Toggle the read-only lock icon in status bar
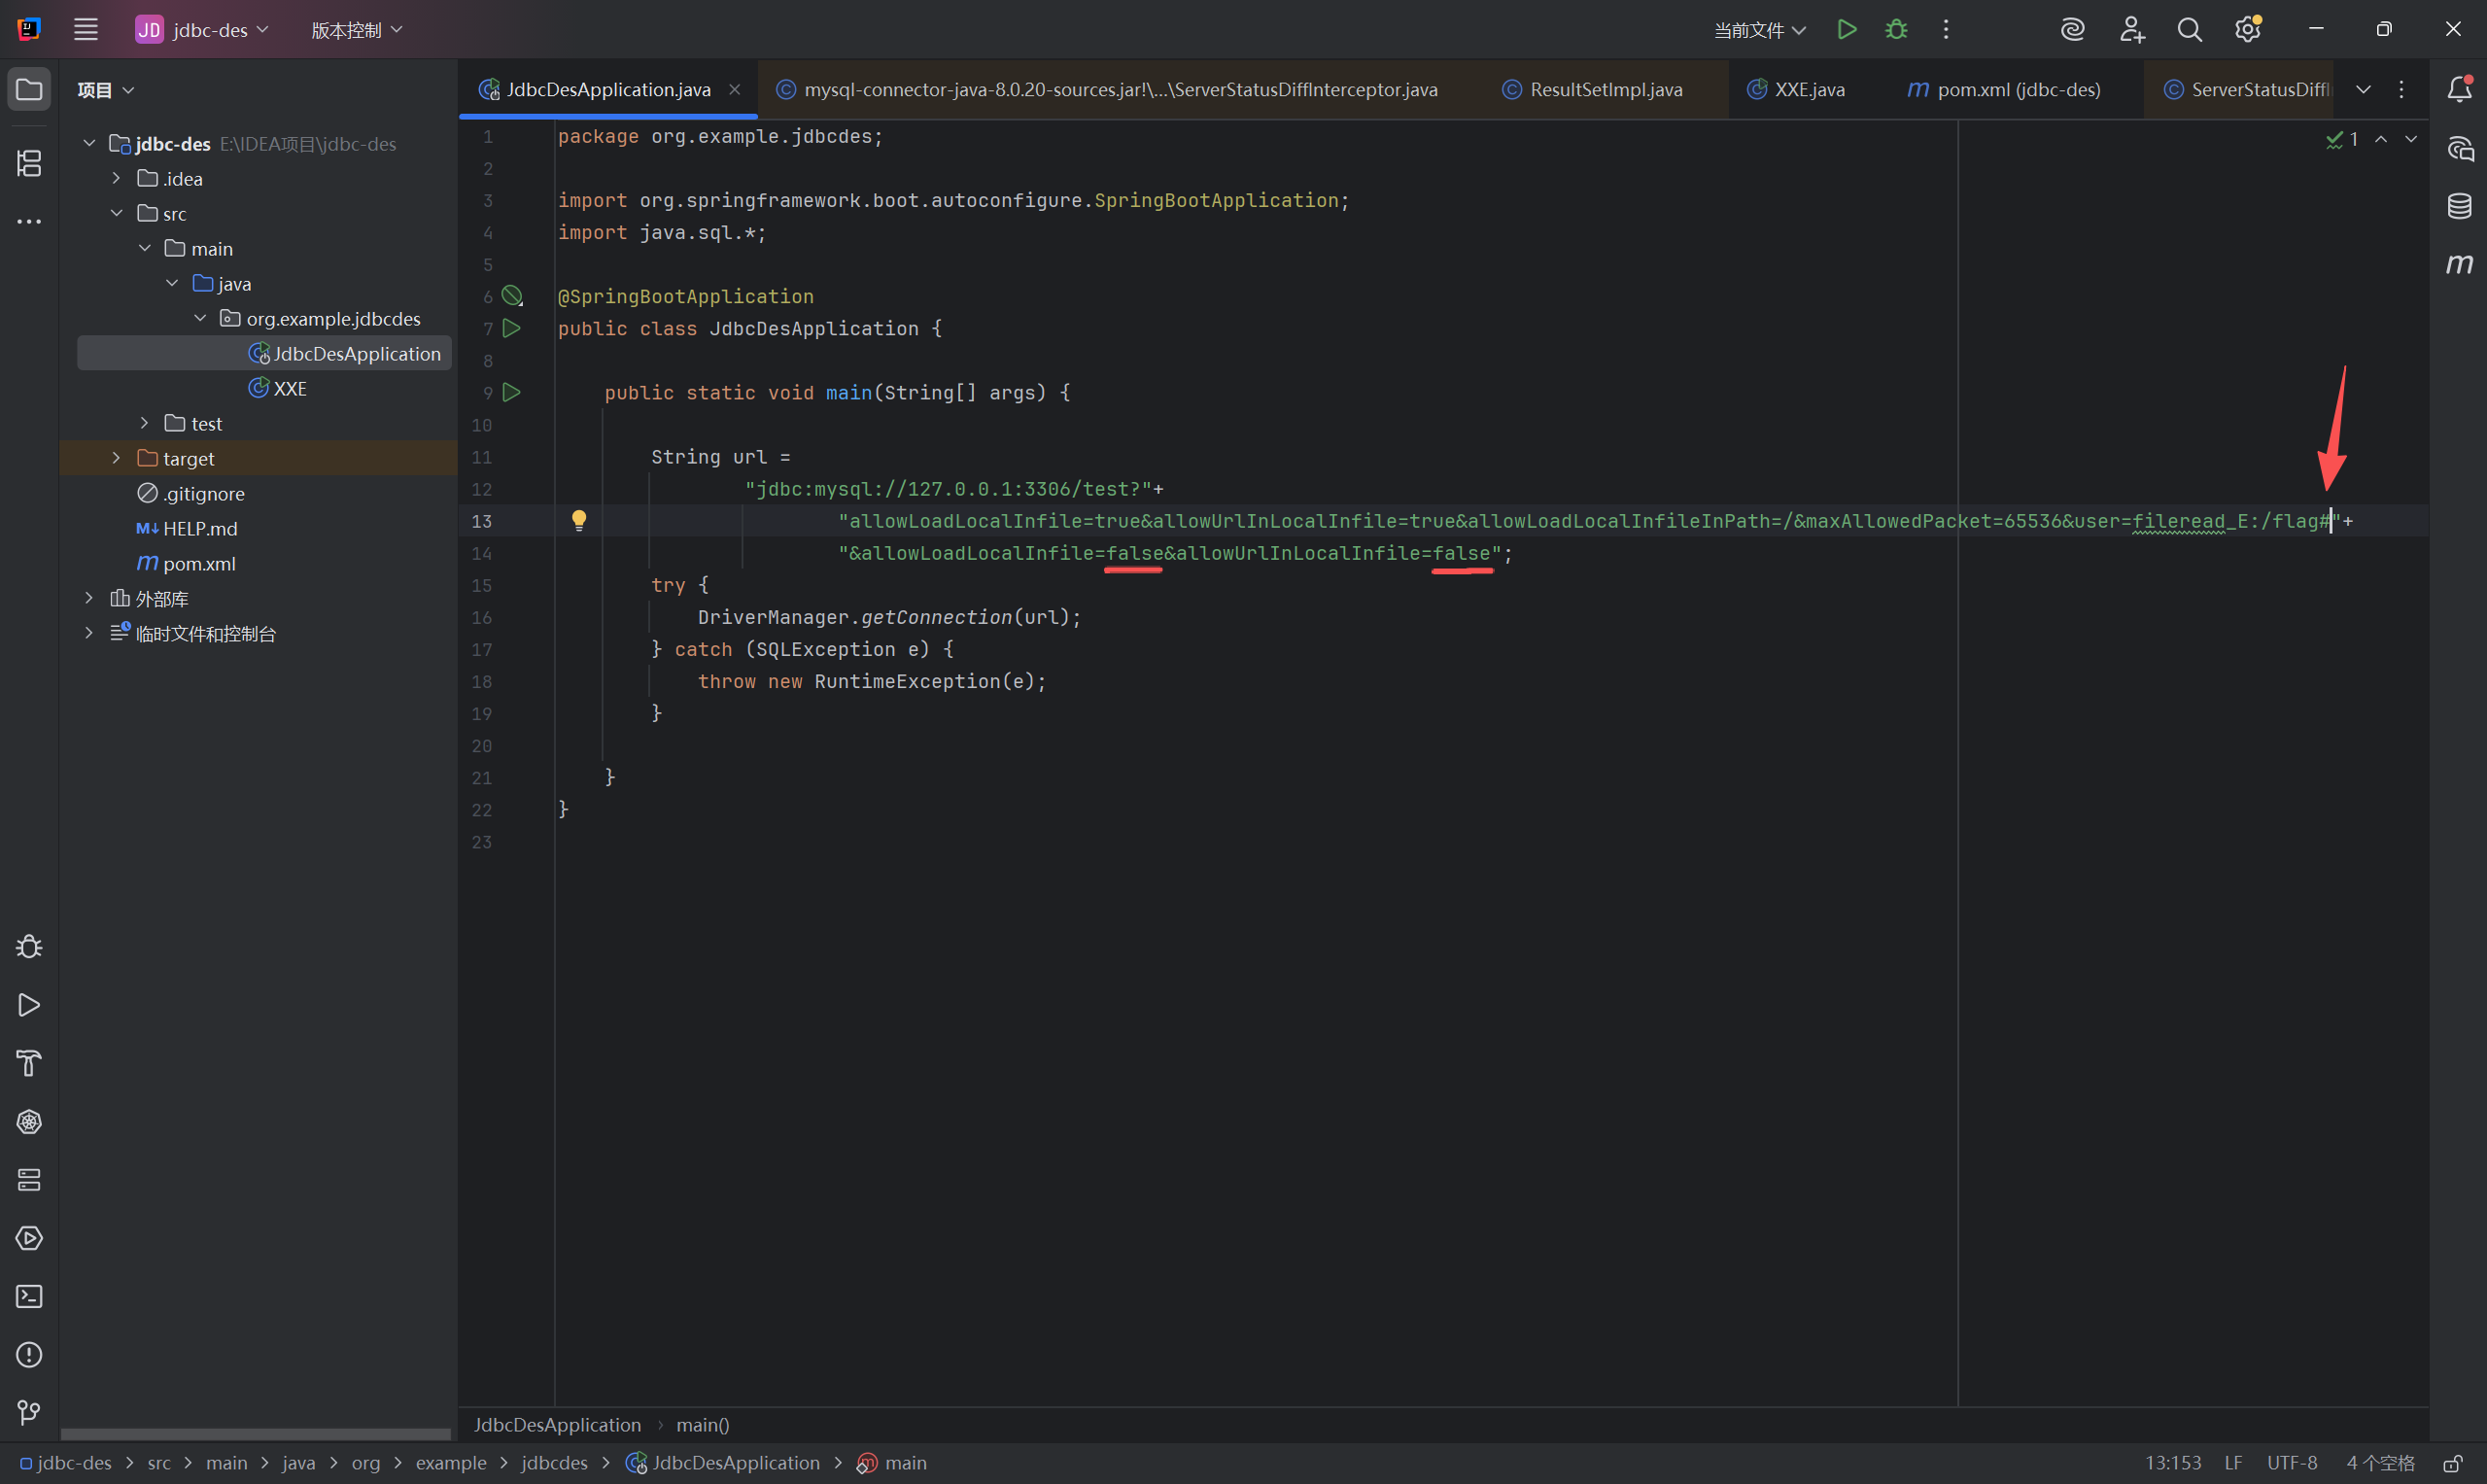The width and height of the screenshot is (2487, 1484). (2453, 1463)
